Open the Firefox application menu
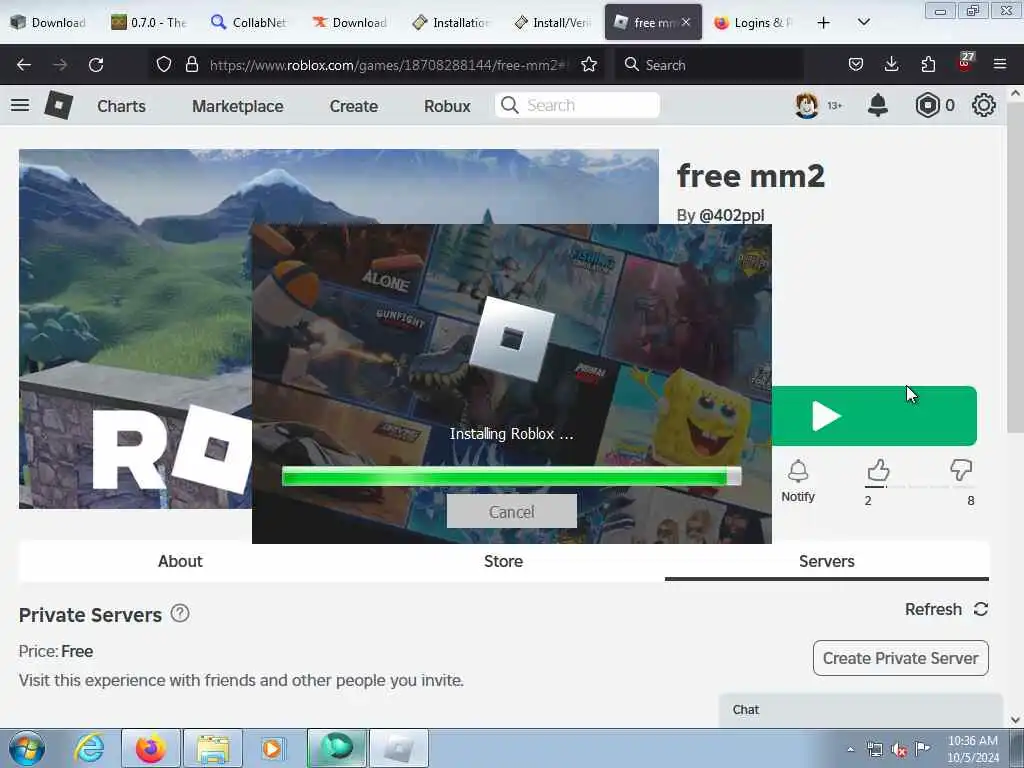This screenshot has height=768, width=1024. (1000, 65)
